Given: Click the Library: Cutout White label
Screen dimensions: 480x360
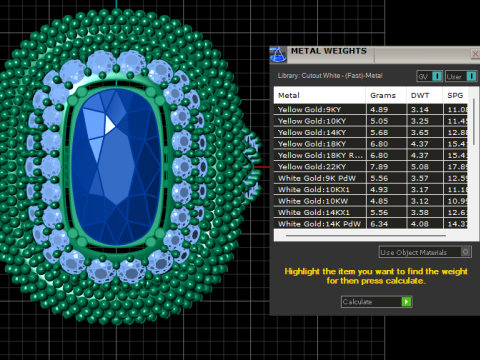Looking at the screenshot, I should point(330,76).
